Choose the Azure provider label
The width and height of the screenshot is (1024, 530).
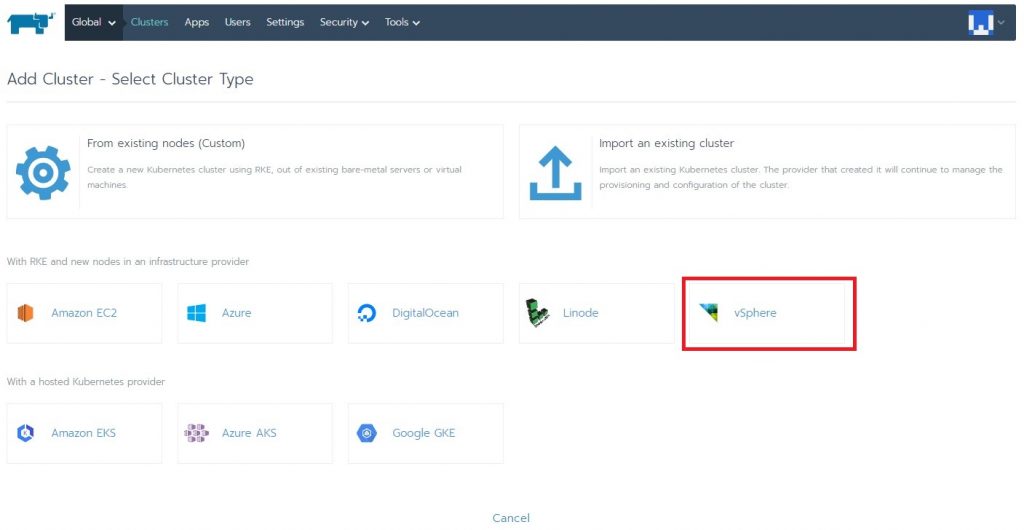[x=236, y=313]
